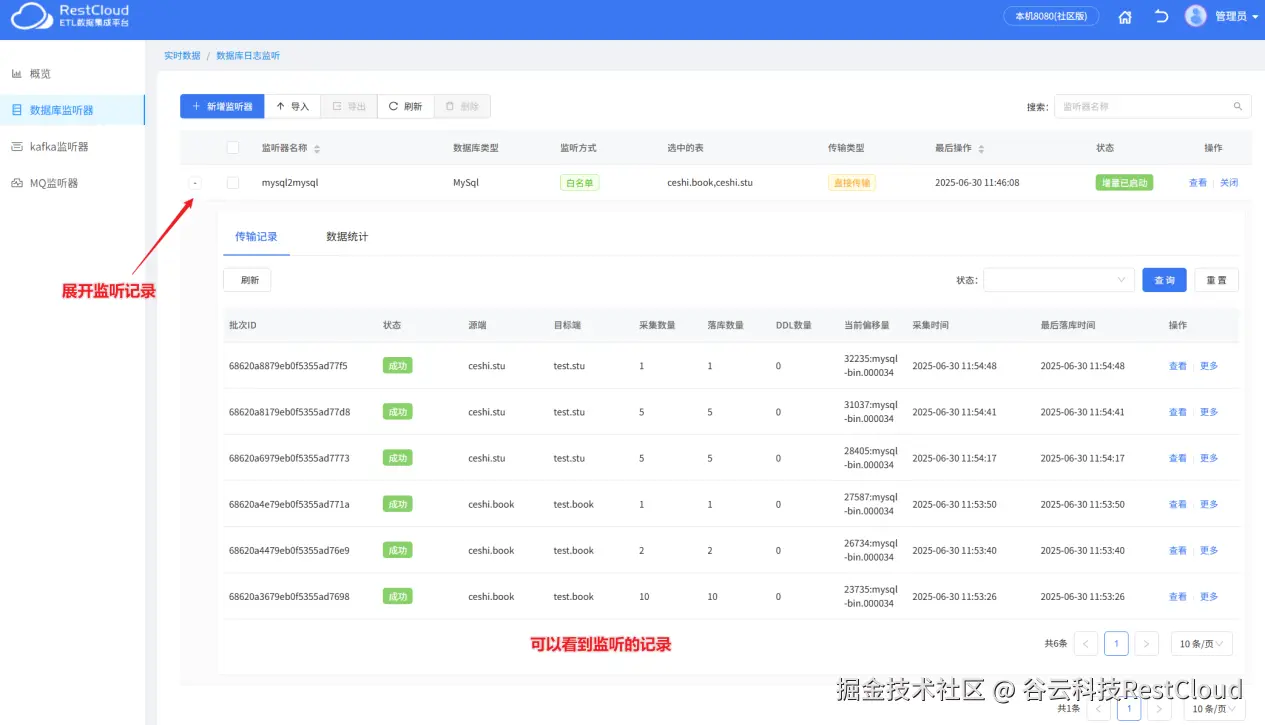1265x725 pixels.
Task: Click 新增监听器 button
Action: [x=222, y=106]
